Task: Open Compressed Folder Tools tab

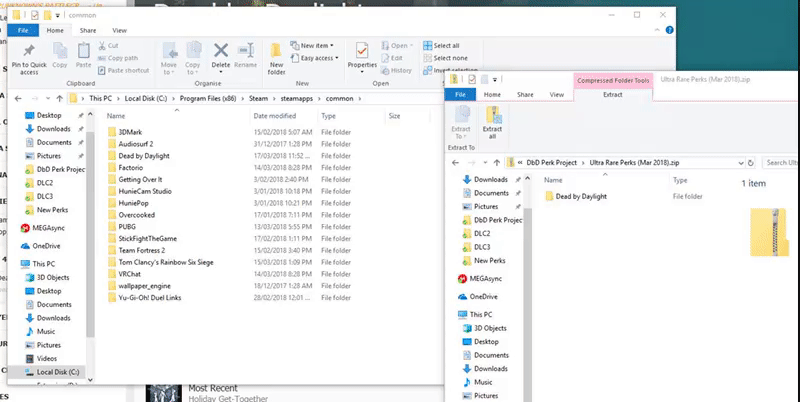Action: click(613, 81)
